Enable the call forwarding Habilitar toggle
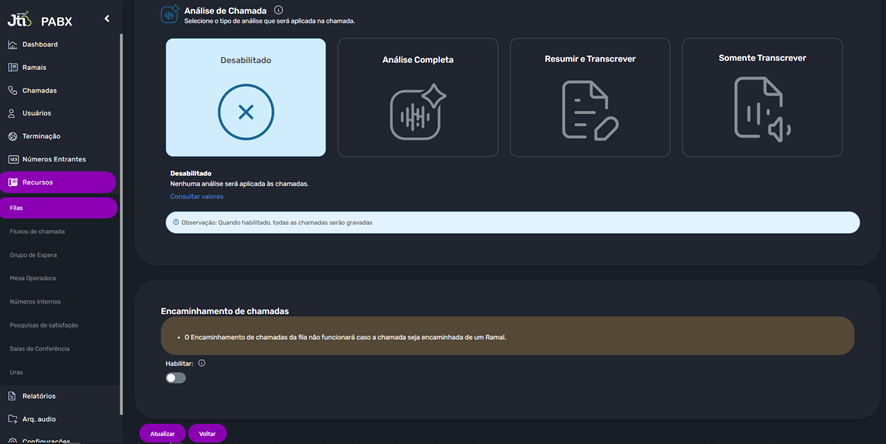 pos(176,378)
